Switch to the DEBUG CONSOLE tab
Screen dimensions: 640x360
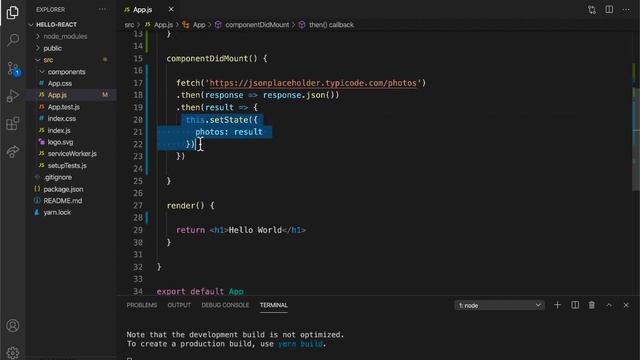tap(225, 305)
